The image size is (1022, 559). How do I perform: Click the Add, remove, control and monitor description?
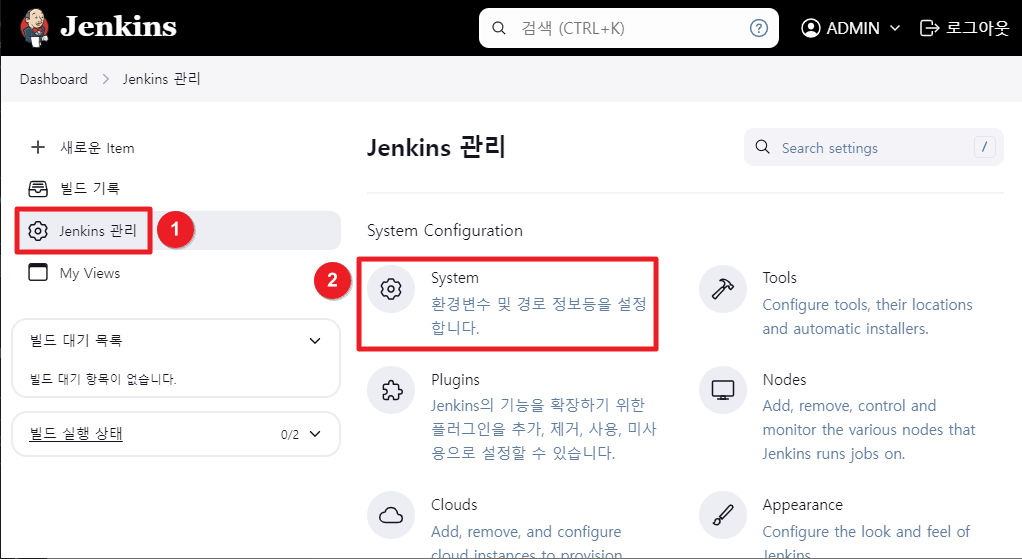(869, 429)
